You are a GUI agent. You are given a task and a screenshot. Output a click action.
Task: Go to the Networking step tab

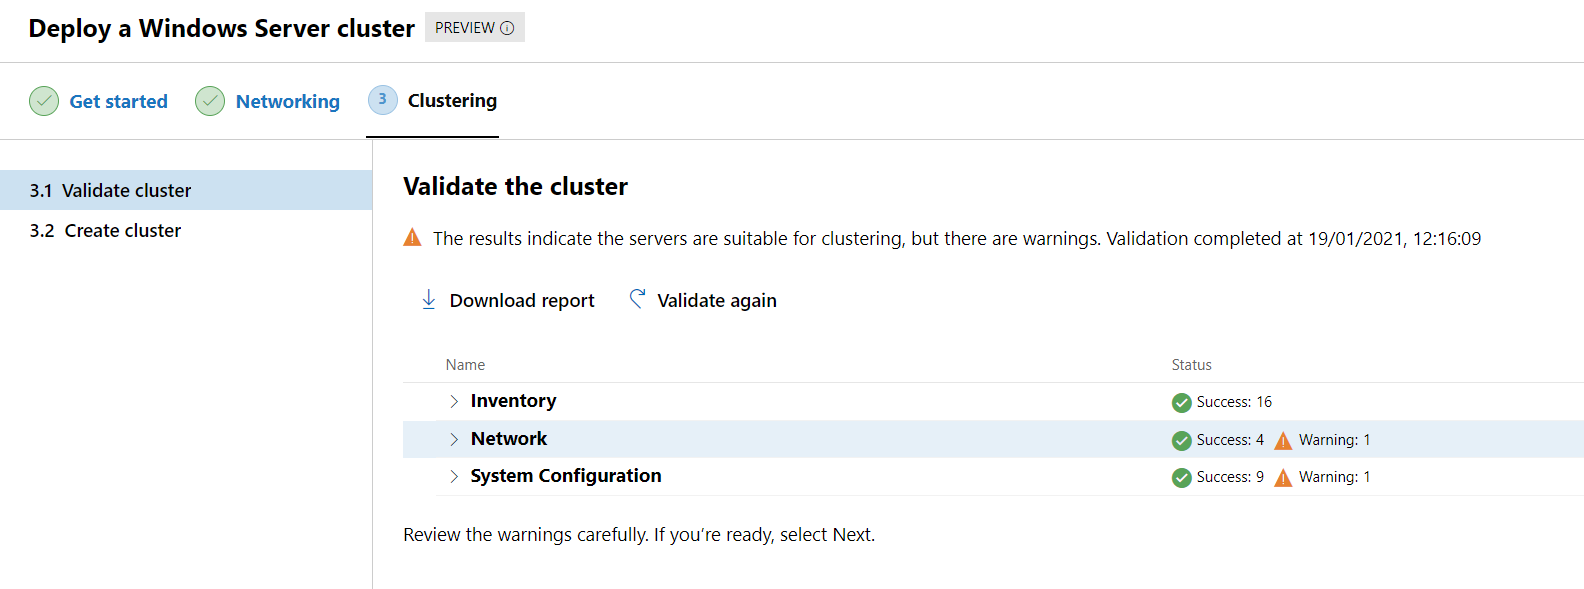tap(287, 101)
